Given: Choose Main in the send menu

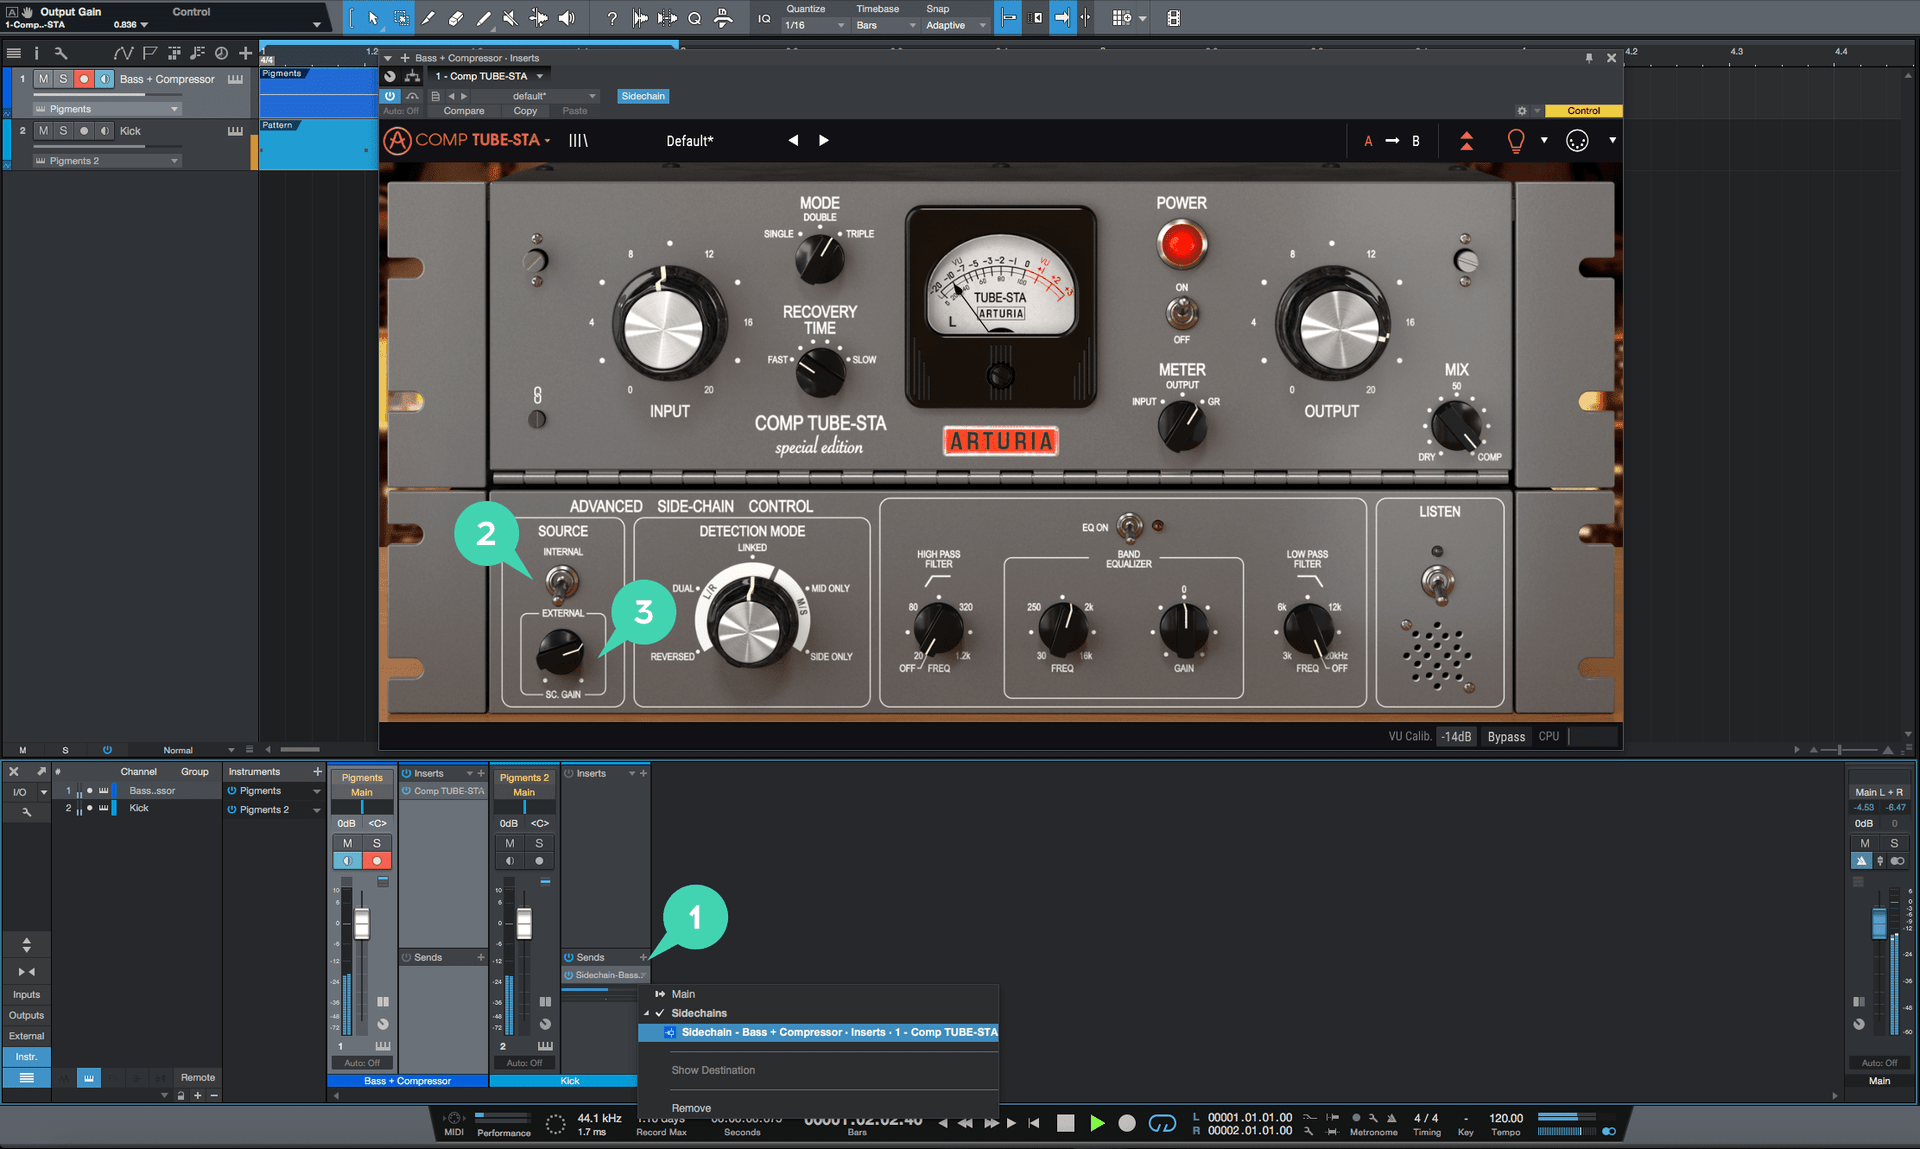Looking at the screenshot, I should (x=683, y=994).
